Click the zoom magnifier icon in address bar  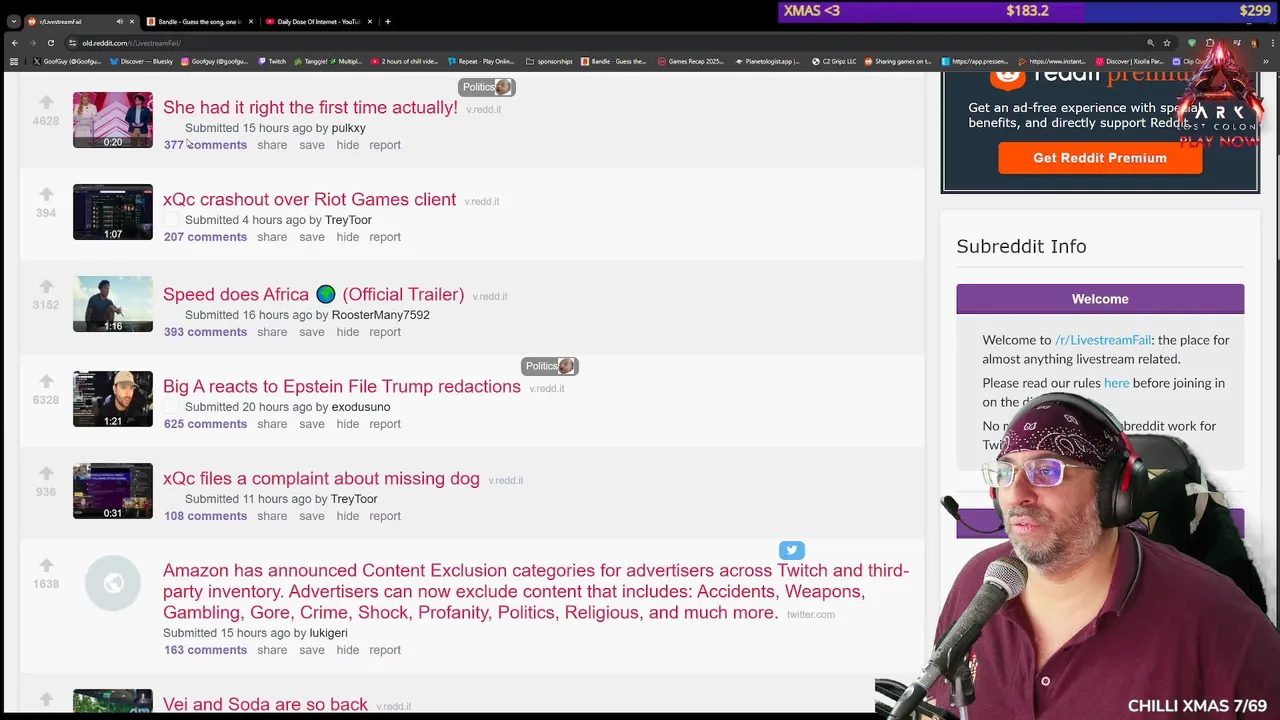(1150, 43)
